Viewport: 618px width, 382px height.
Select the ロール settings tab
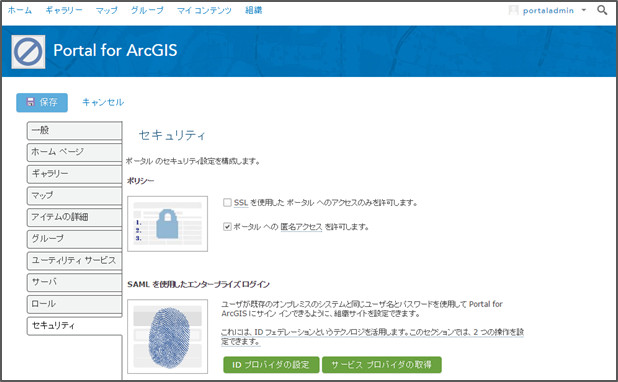(x=74, y=304)
